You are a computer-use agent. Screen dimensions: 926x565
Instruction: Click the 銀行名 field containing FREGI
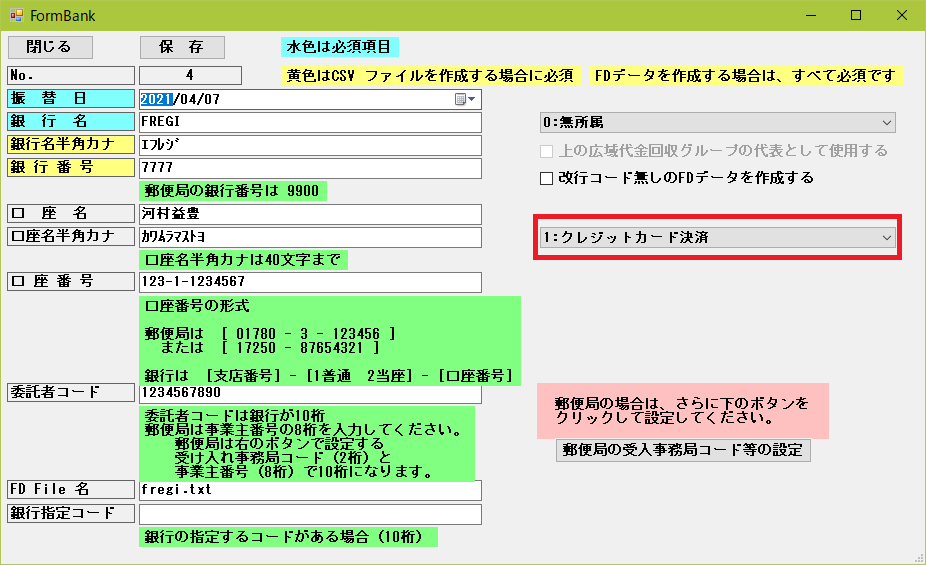coord(310,122)
